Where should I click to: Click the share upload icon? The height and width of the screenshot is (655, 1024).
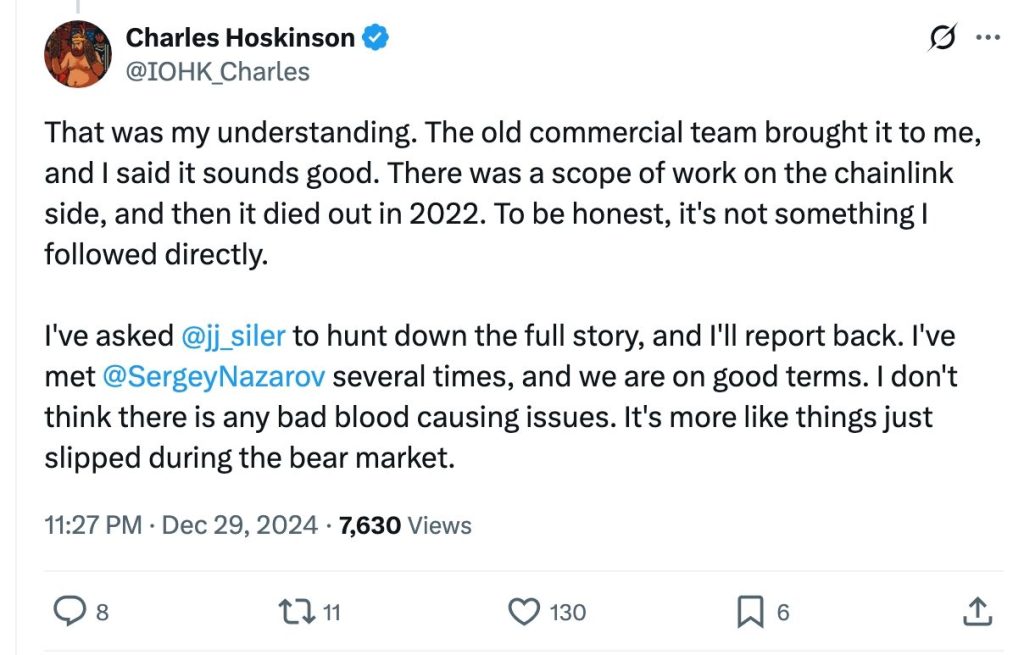point(977,611)
